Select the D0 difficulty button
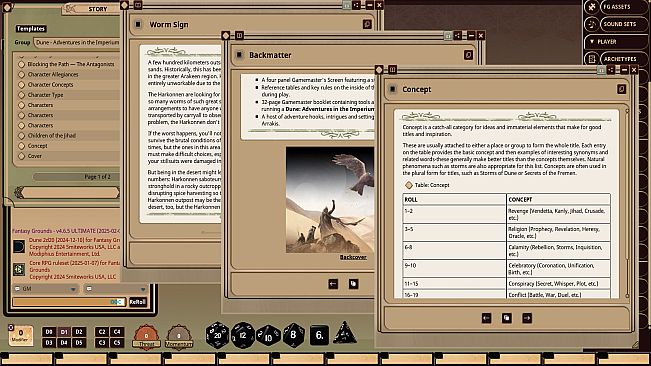The width and height of the screenshot is (651, 366). click(49, 332)
